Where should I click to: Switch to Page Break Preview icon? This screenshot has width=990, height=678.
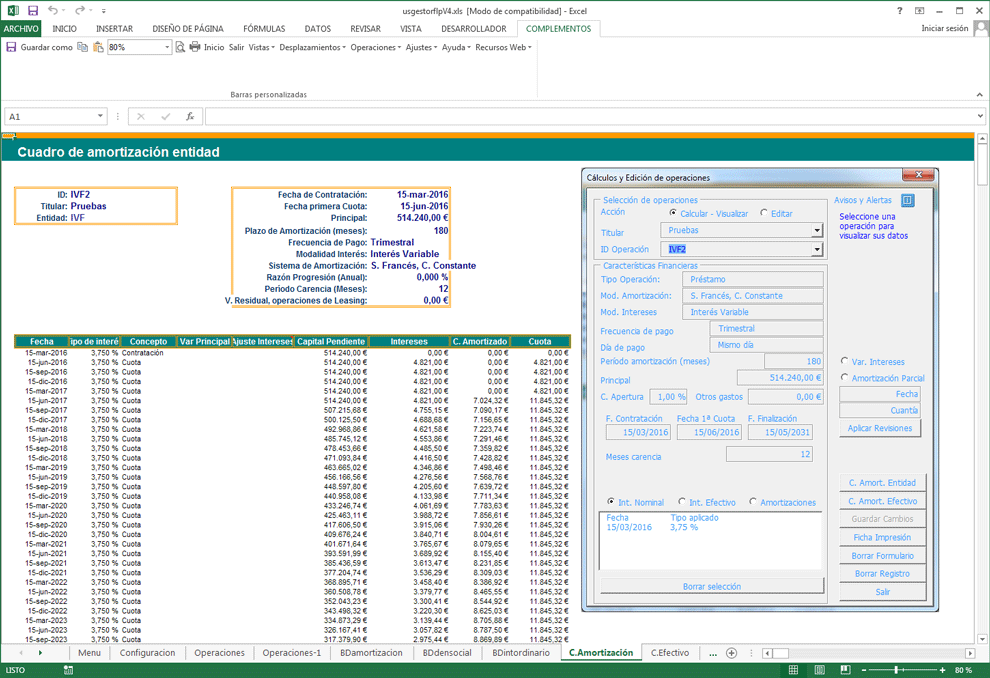coord(845,670)
